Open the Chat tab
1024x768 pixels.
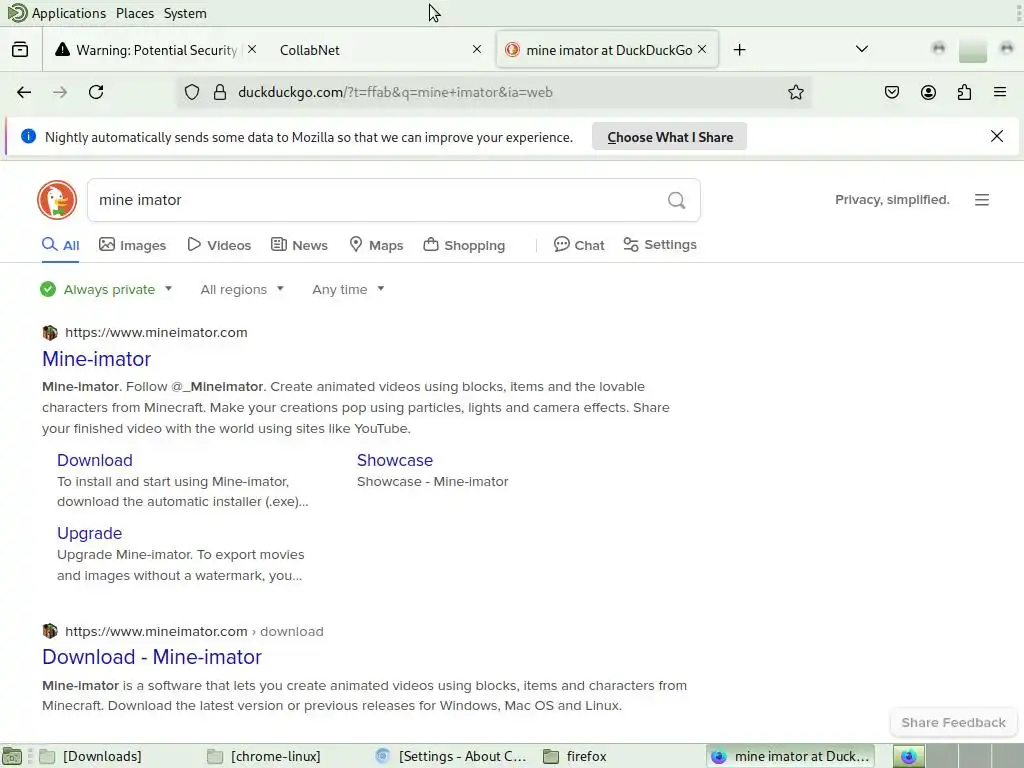click(579, 245)
